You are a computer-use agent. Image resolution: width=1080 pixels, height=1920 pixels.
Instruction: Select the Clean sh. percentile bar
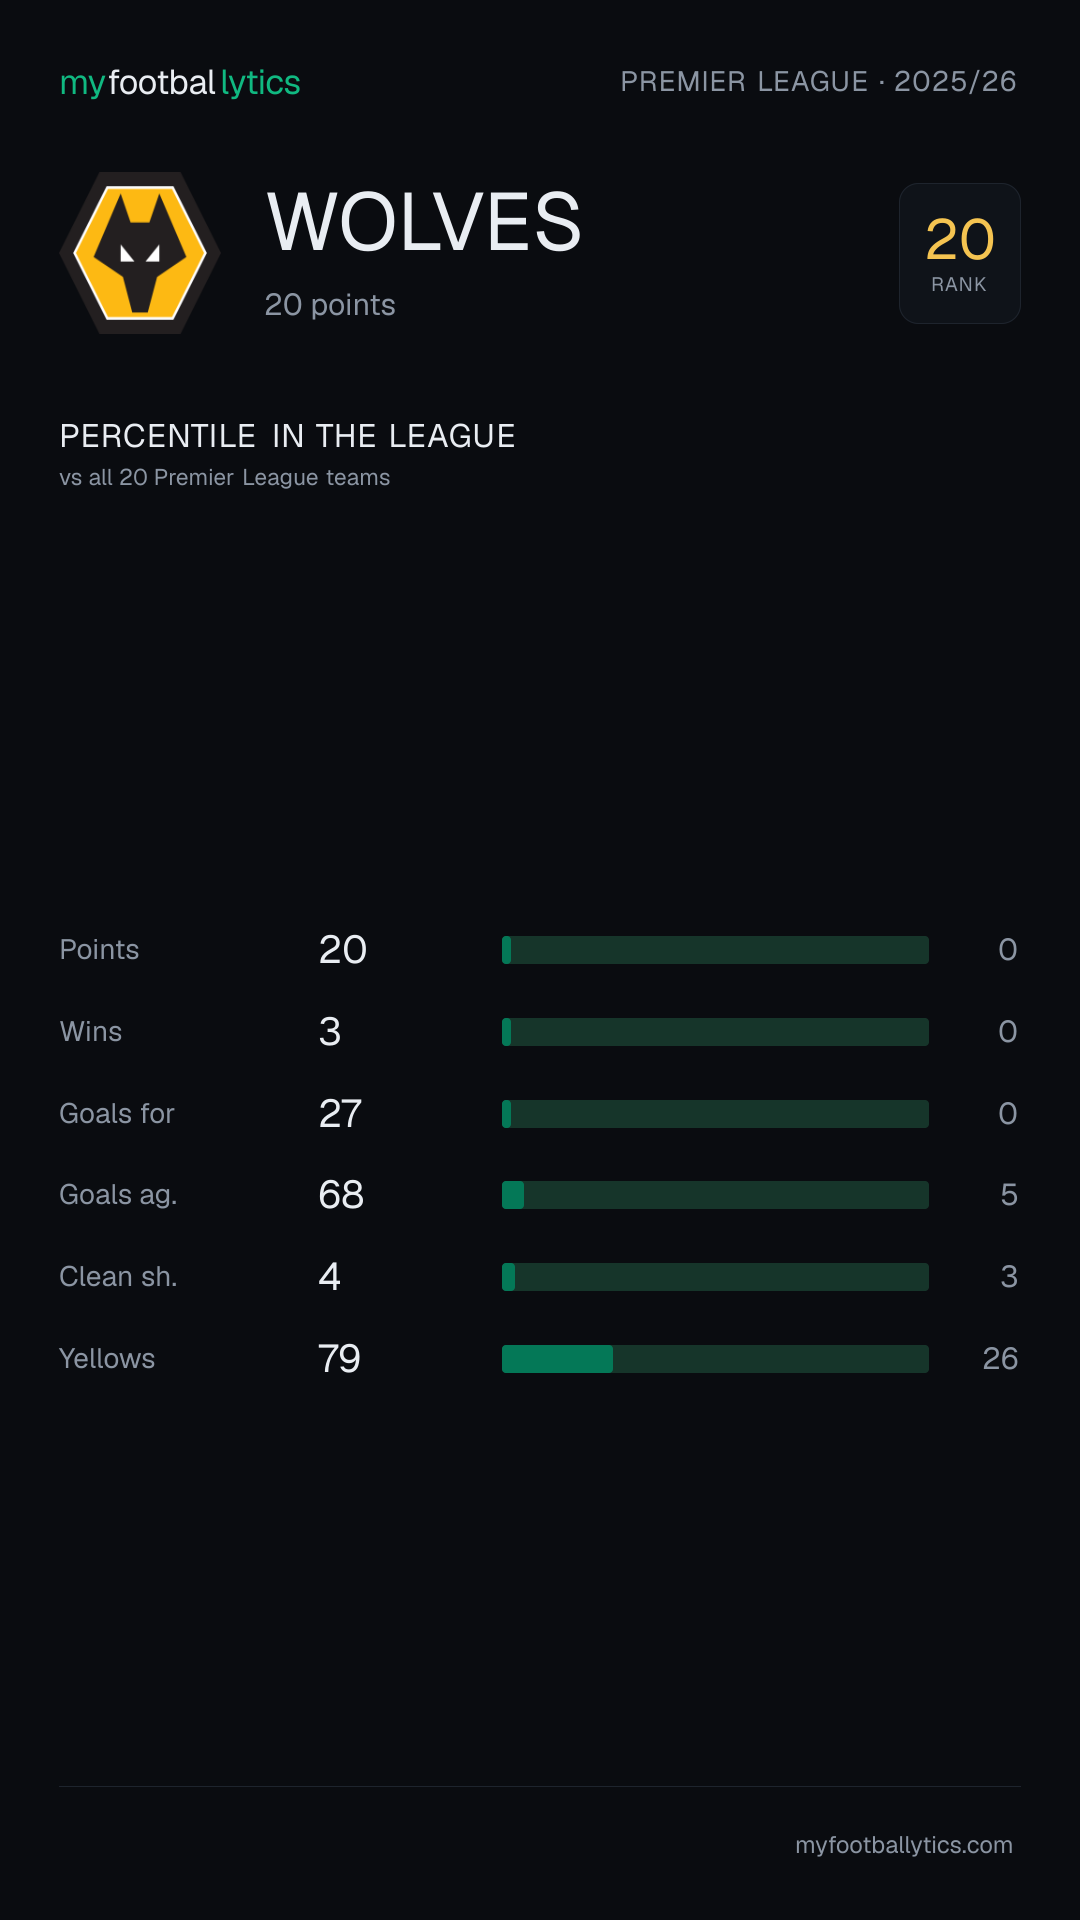[715, 1277]
